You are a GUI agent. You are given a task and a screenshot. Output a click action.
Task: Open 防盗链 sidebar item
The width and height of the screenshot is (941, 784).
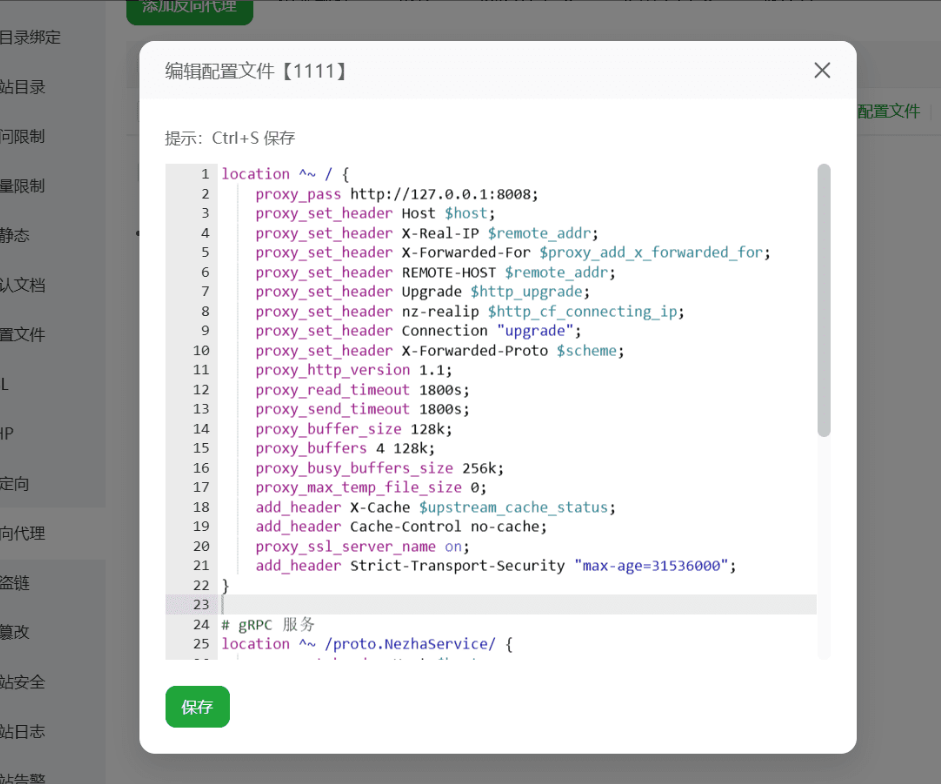pos(16,583)
